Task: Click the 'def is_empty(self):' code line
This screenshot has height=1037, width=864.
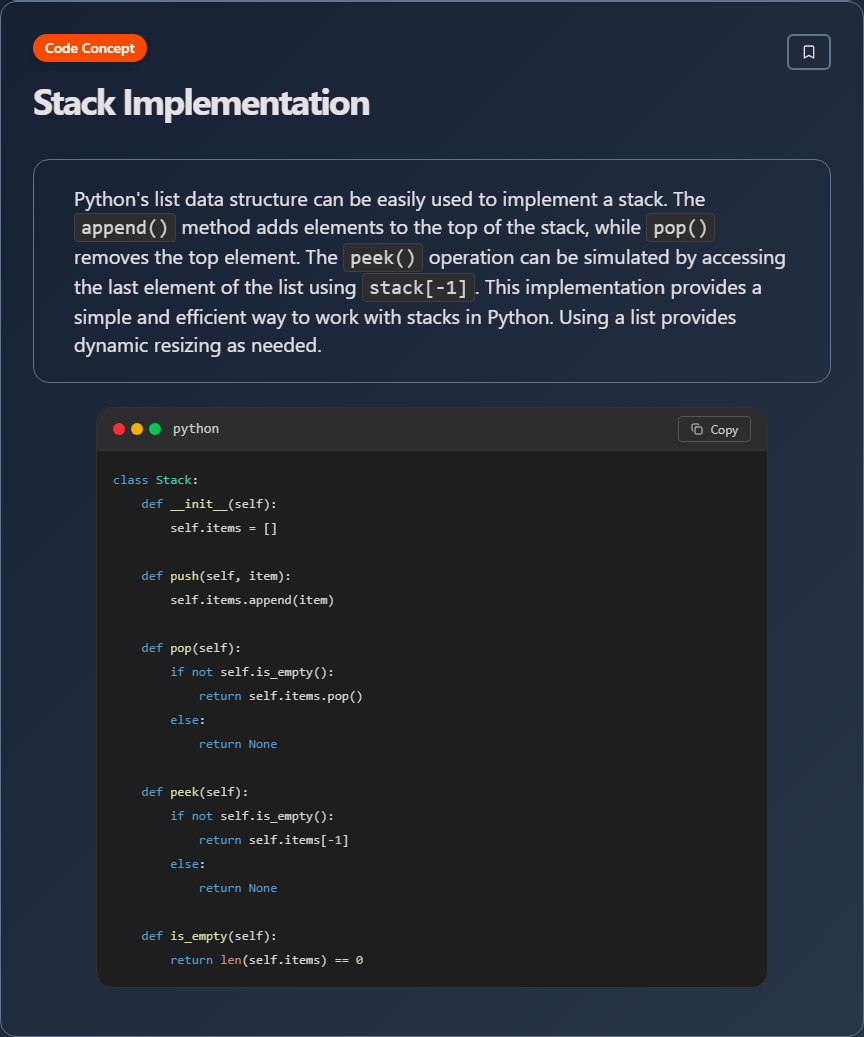Action: [209, 936]
